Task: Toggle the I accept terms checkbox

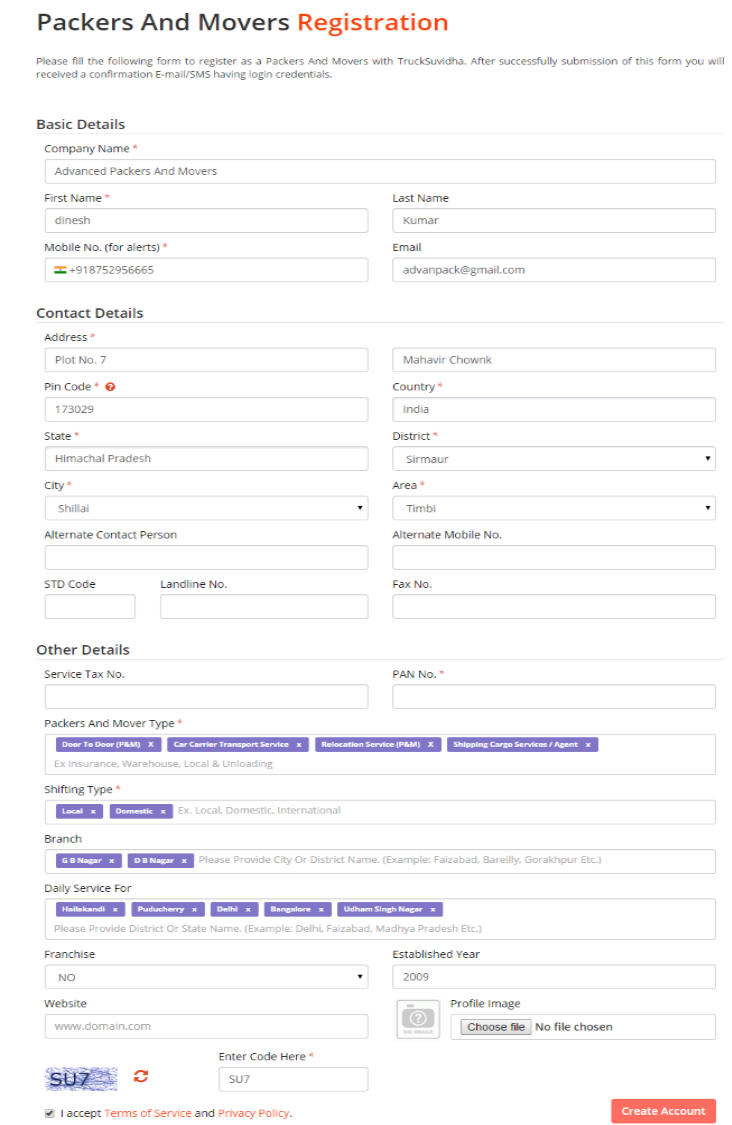Action: click(49, 1113)
